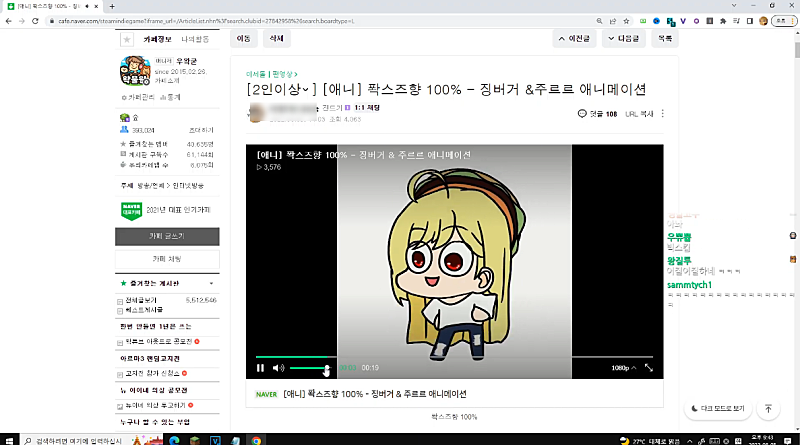
Task: Open the cafe profile image thumbnail
Action: [x=135, y=70]
